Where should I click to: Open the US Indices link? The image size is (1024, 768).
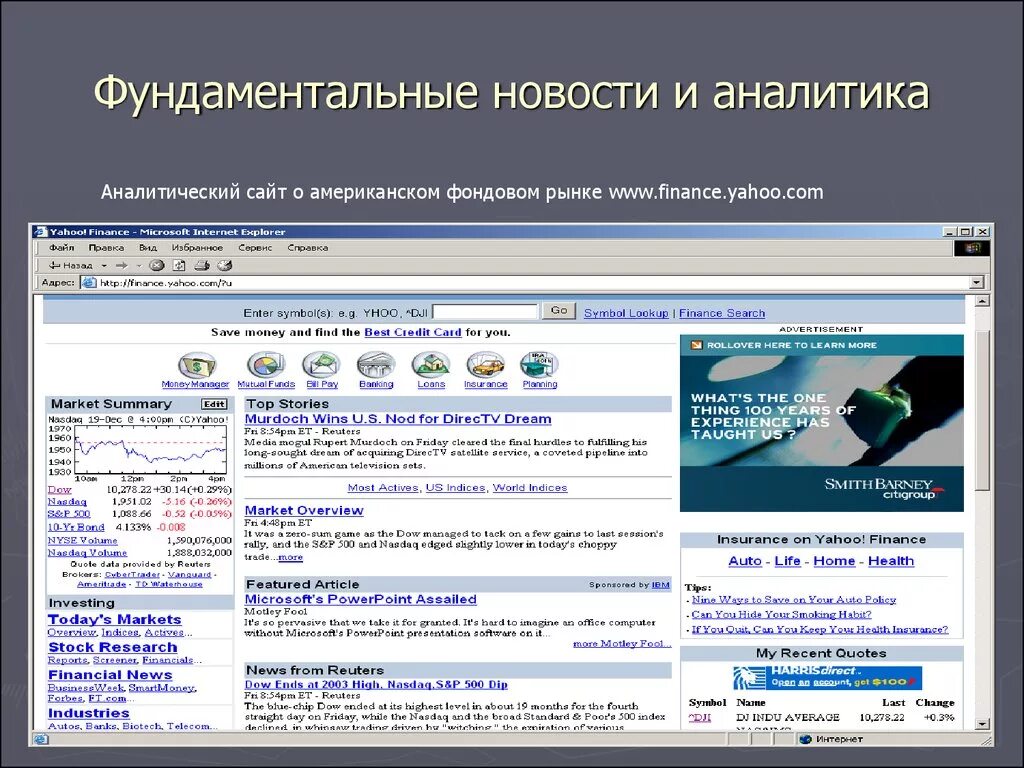point(455,488)
